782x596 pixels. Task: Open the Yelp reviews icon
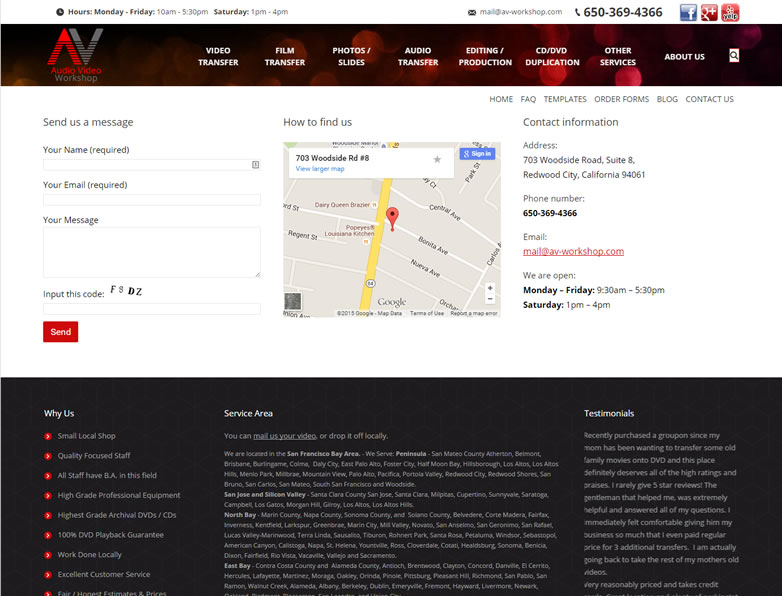click(x=730, y=12)
